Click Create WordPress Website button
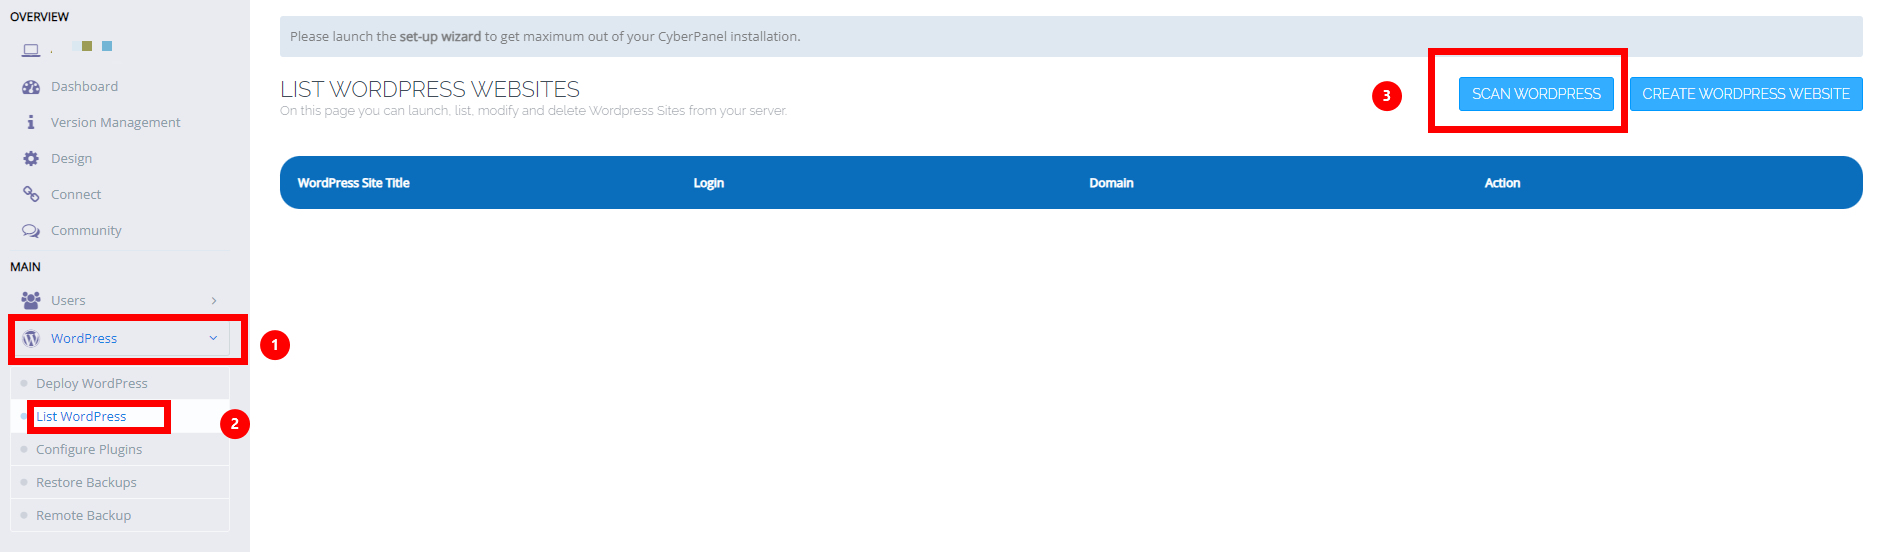The height and width of the screenshot is (552, 1889). pyautogui.click(x=1746, y=94)
